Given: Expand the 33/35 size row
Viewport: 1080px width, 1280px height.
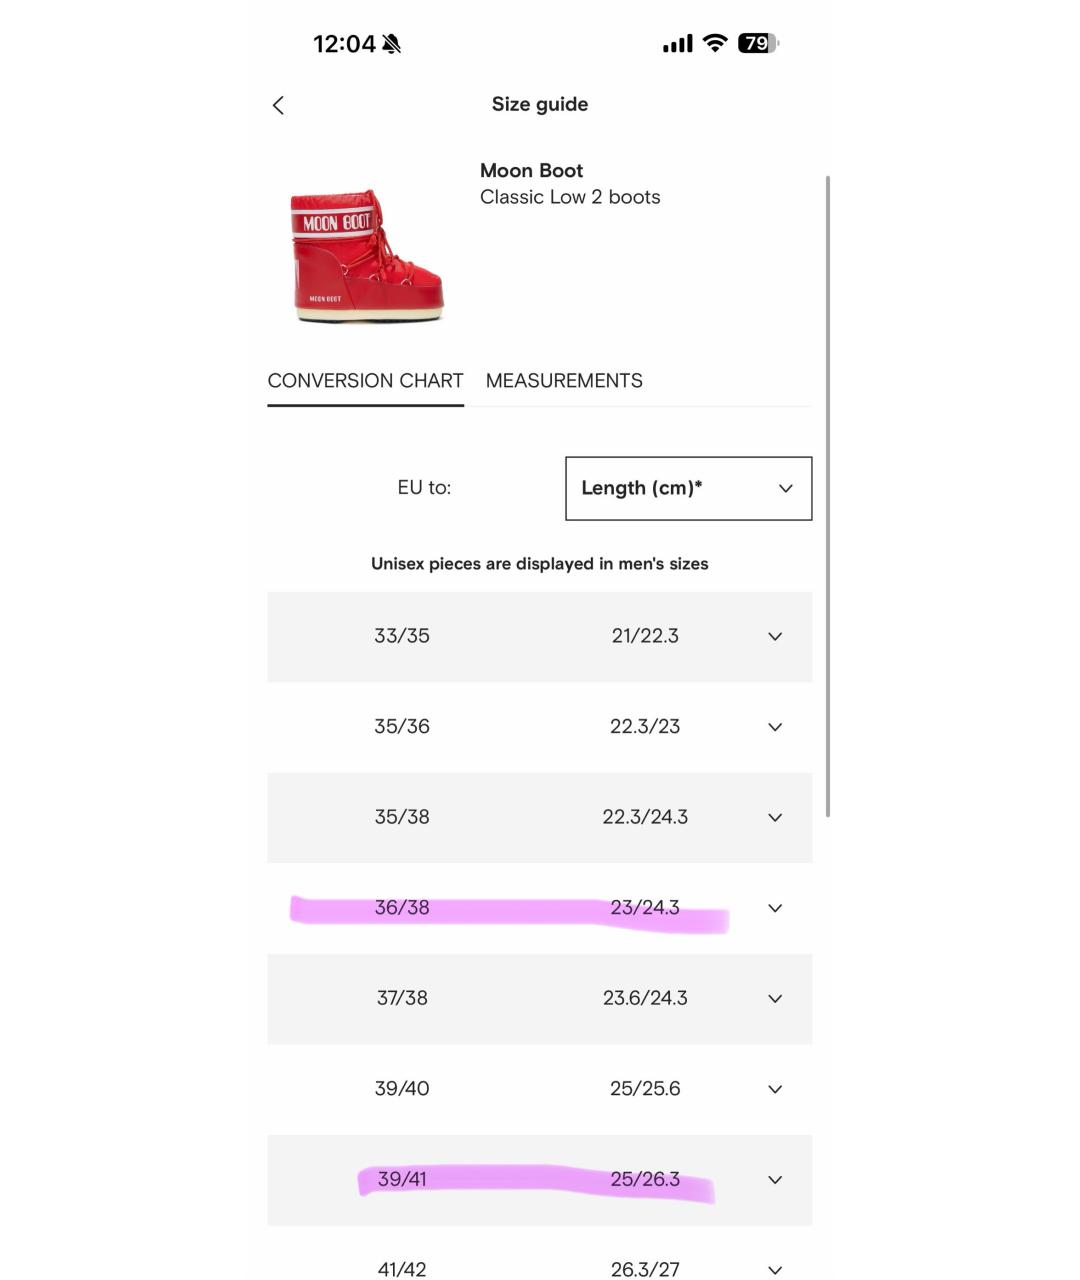Looking at the screenshot, I should (x=775, y=636).
